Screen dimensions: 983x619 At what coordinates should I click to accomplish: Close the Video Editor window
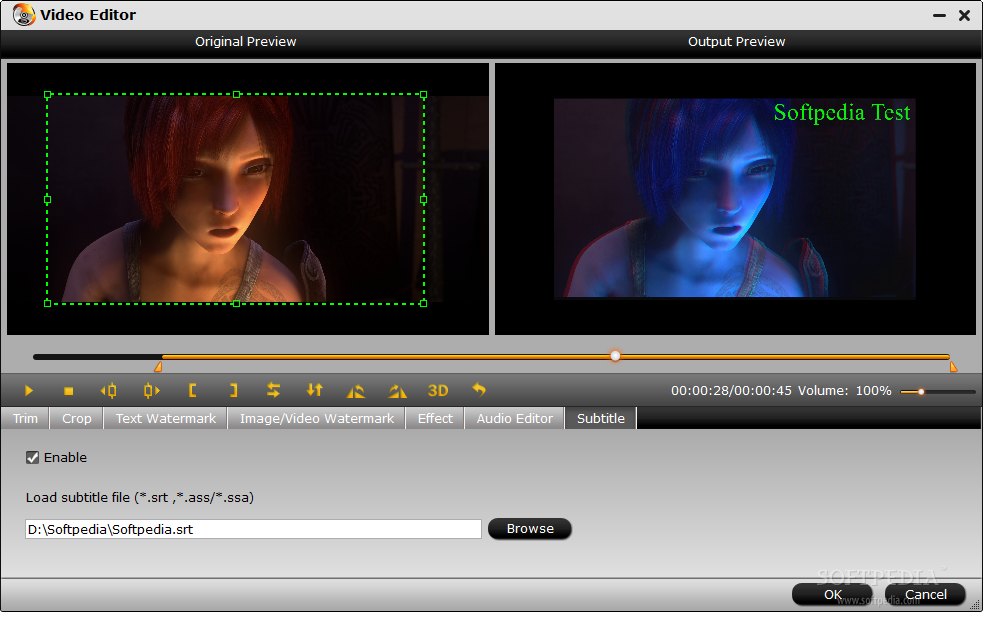pos(965,15)
